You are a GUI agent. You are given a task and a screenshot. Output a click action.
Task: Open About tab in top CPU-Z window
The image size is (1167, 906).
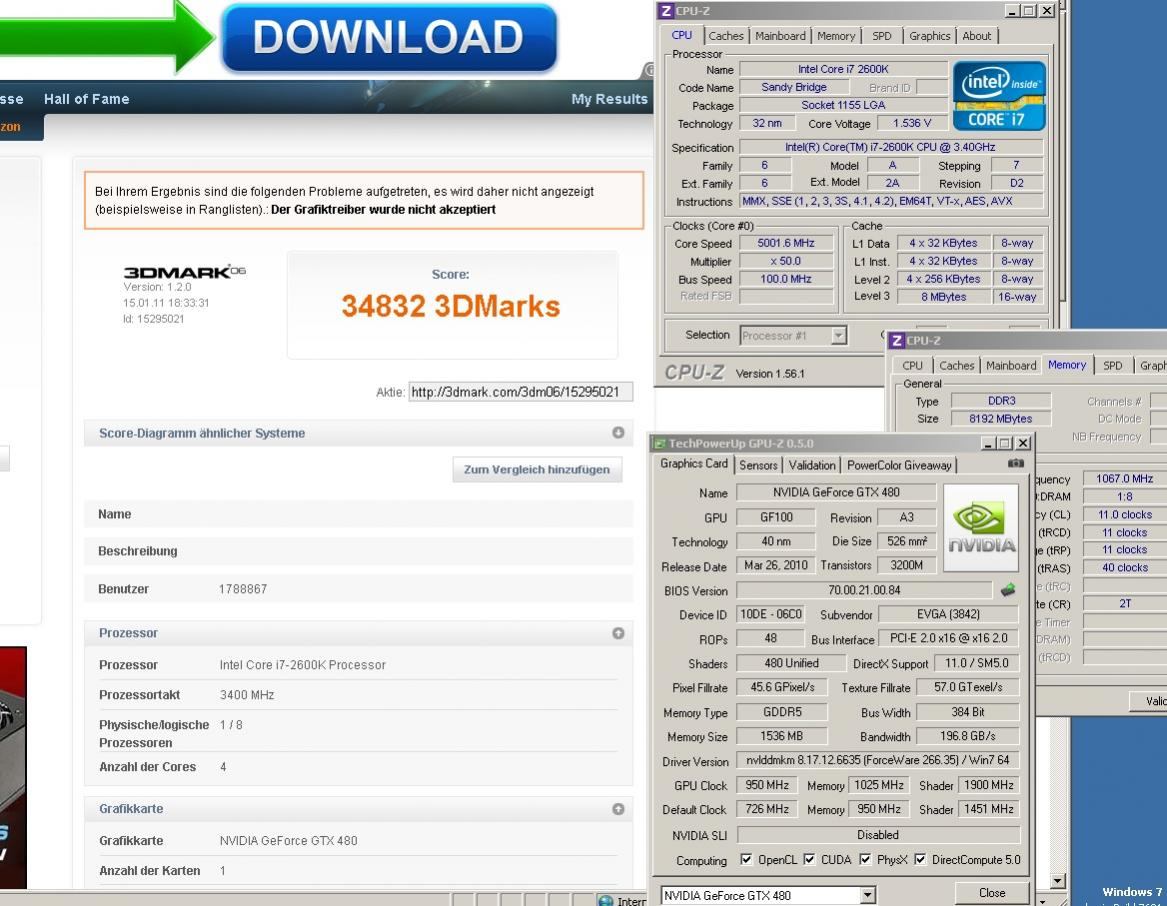tap(976, 36)
